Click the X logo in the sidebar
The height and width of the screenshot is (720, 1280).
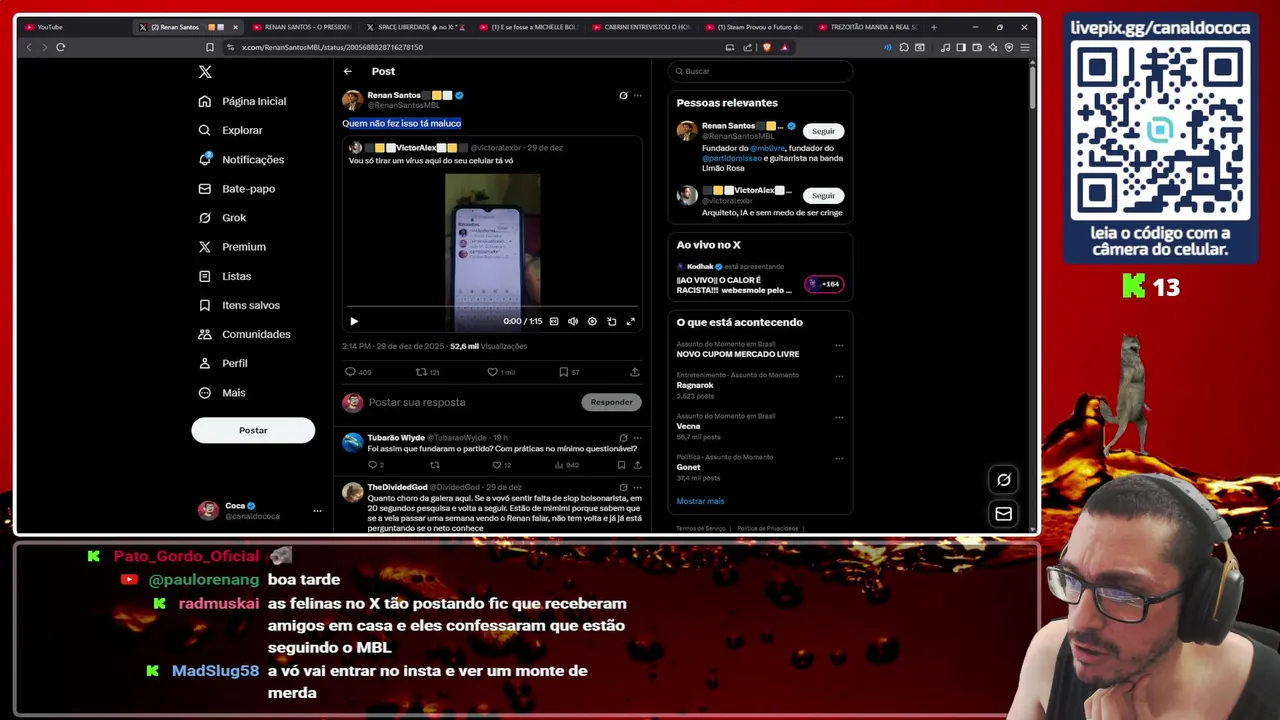pyautogui.click(x=205, y=72)
